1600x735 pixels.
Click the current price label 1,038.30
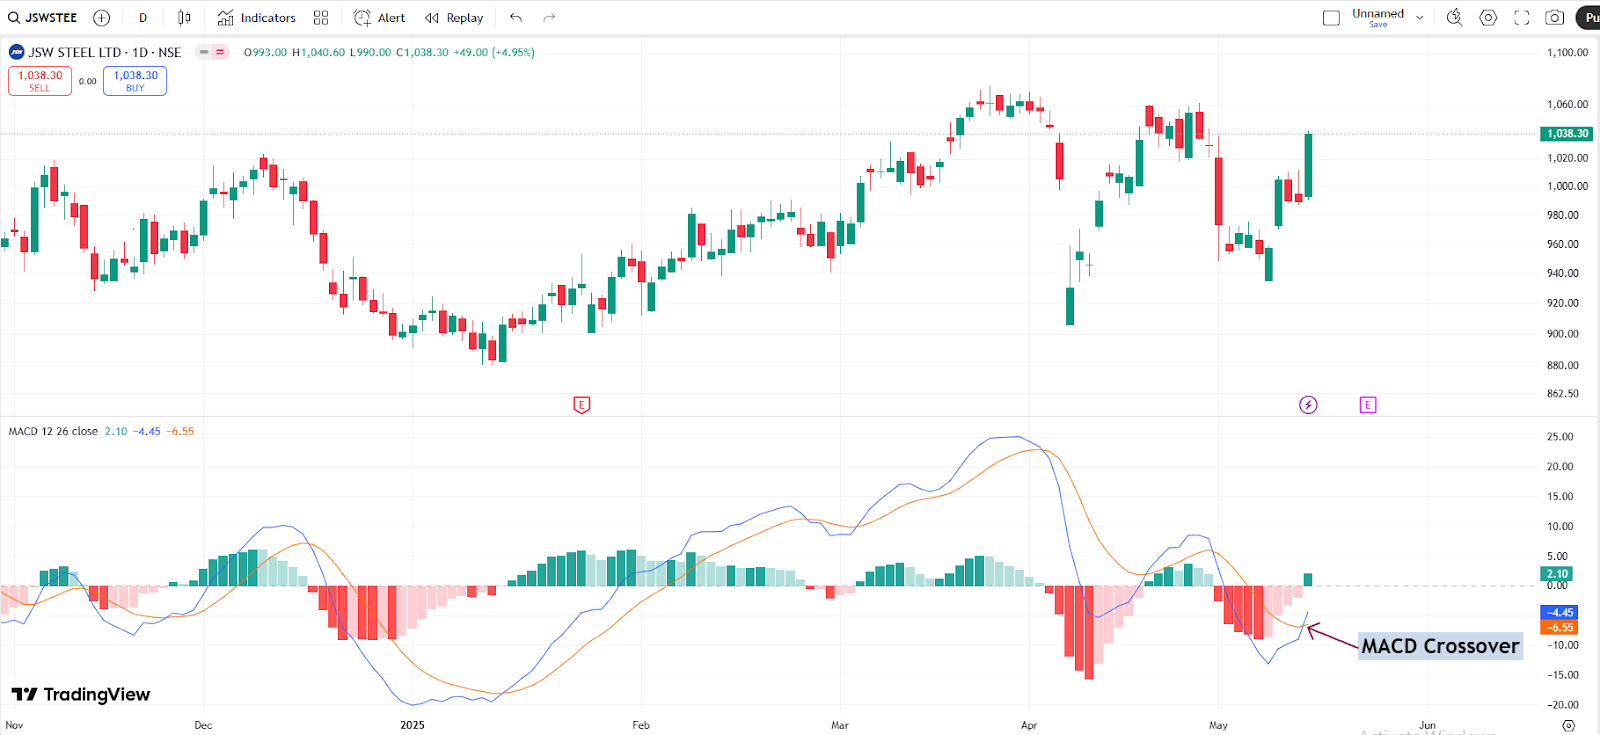pyautogui.click(x=1567, y=134)
